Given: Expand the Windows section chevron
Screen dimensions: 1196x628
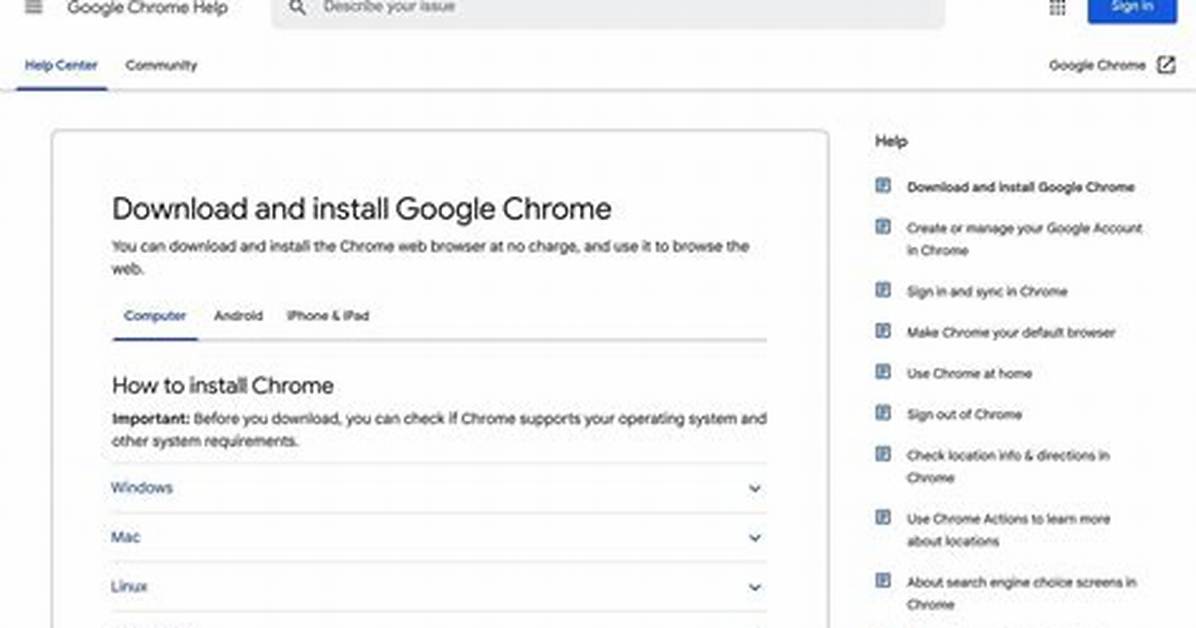Looking at the screenshot, I should pyautogui.click(x=754, y=488).
